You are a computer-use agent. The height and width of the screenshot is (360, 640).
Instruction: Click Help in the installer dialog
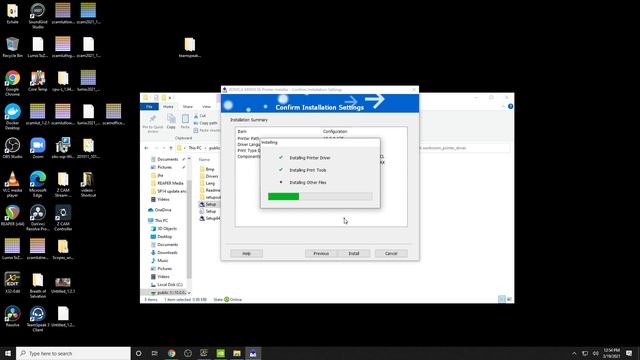247,253
